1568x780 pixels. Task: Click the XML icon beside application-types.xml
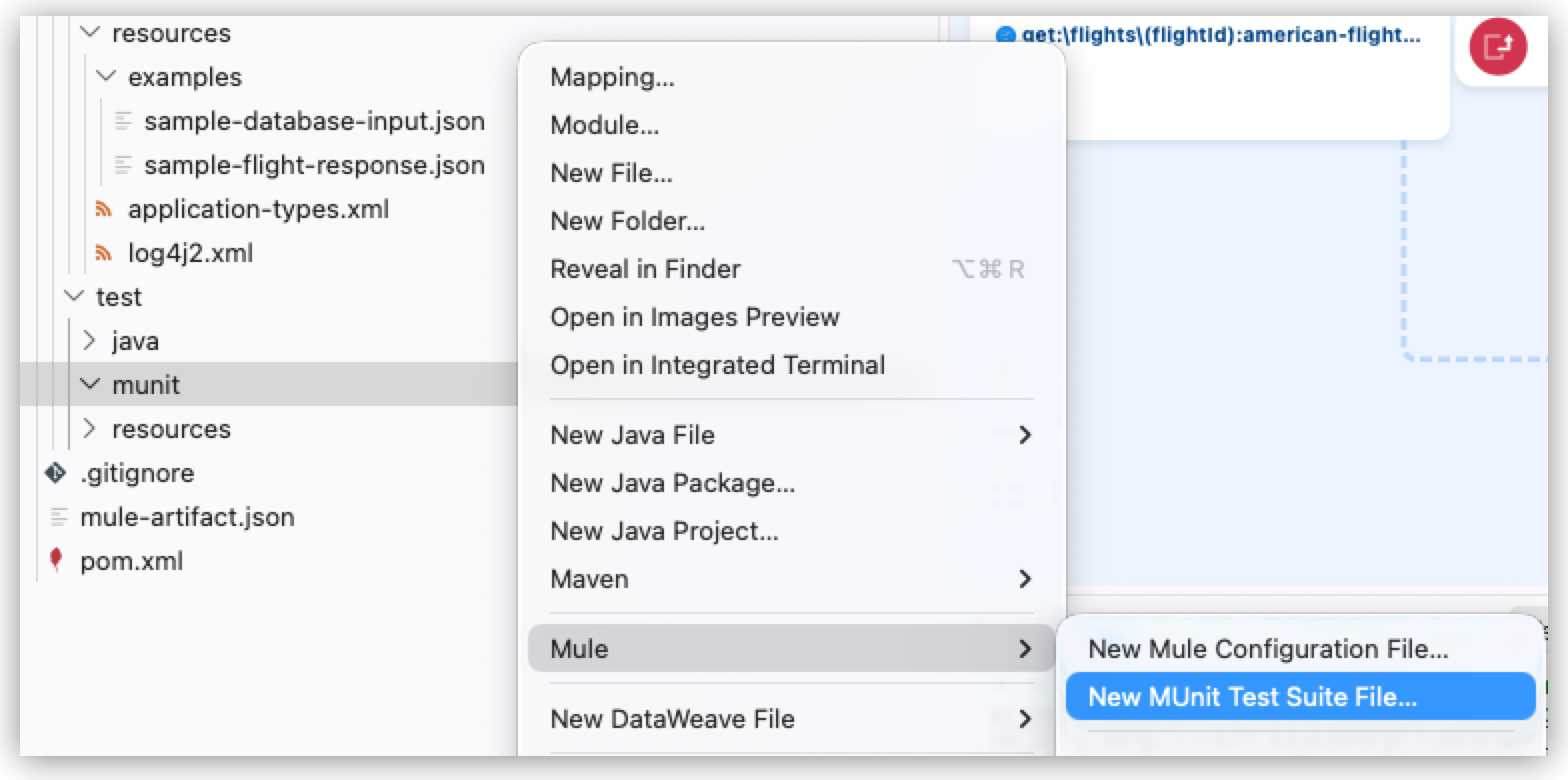(103, 209)
